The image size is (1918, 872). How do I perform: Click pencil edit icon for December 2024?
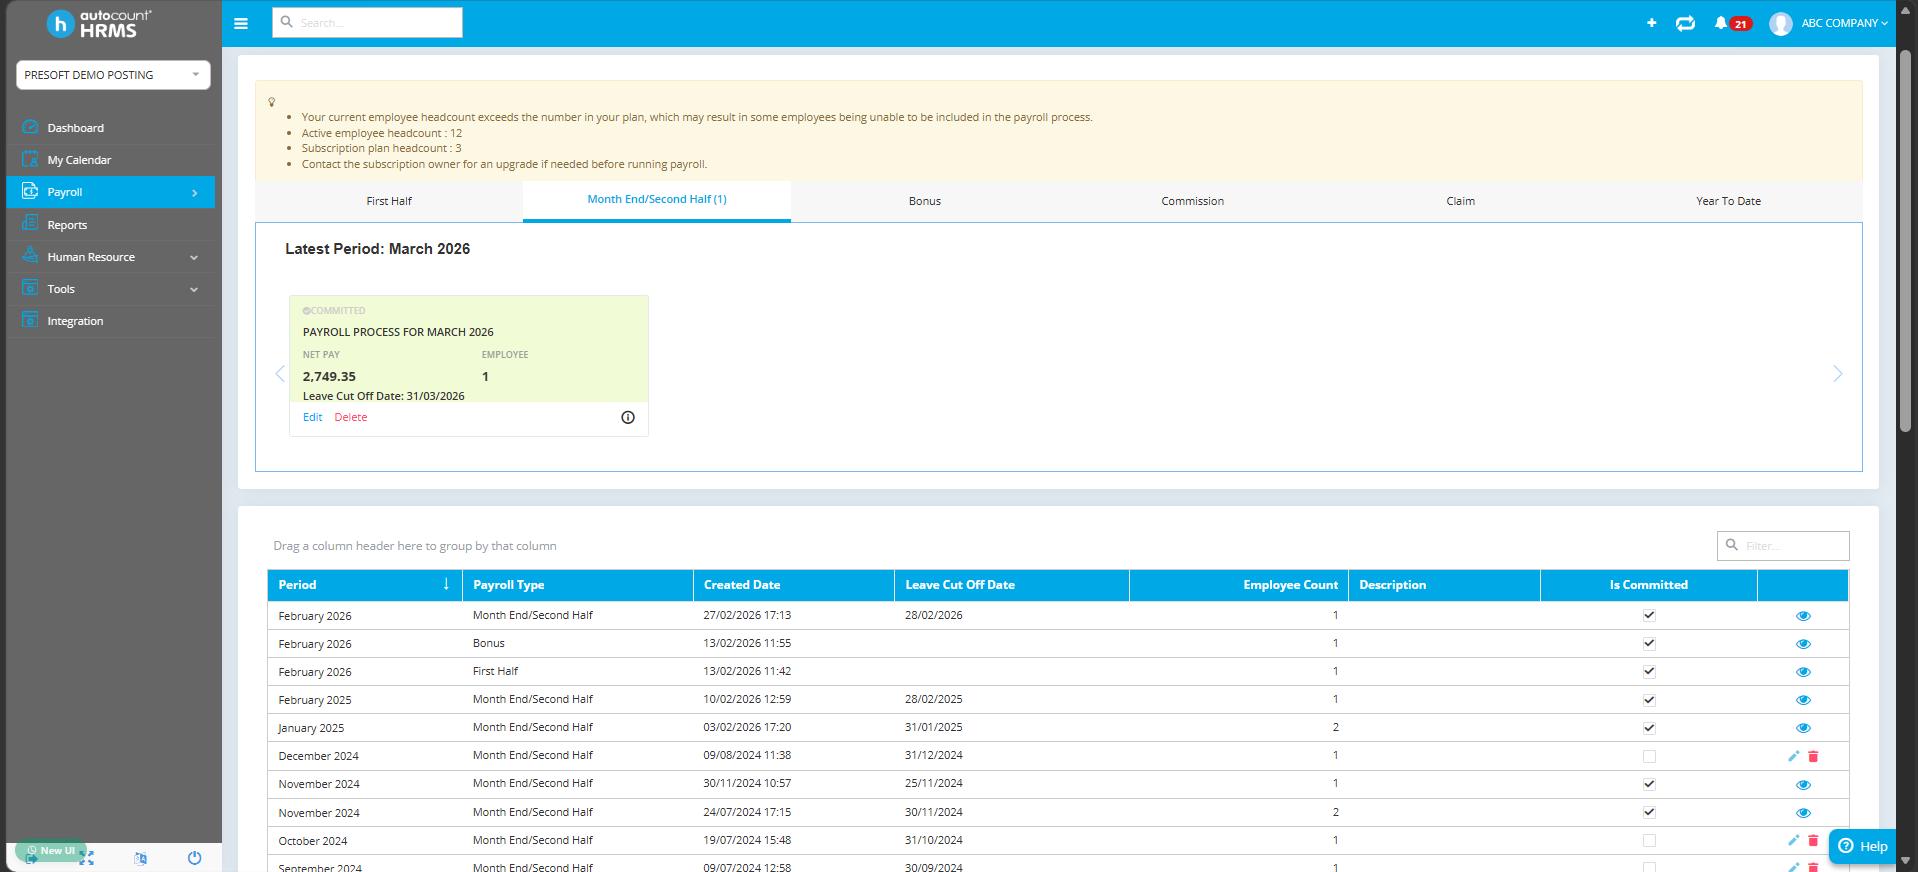tap(1793, 756)
